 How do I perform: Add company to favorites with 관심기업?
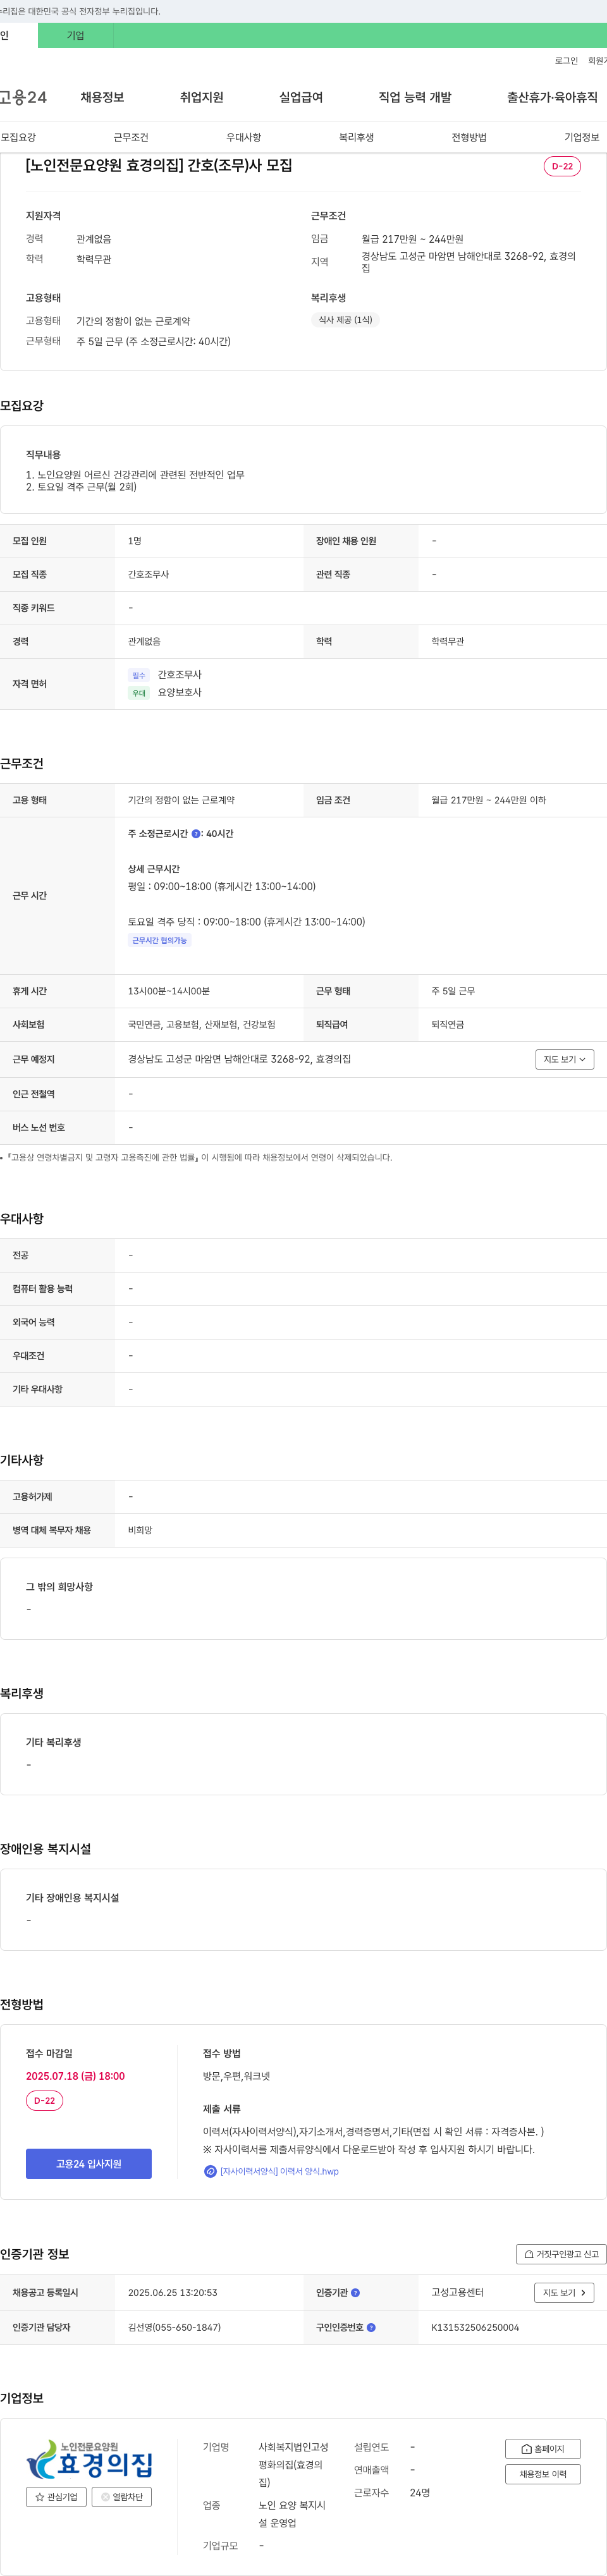56,2497
